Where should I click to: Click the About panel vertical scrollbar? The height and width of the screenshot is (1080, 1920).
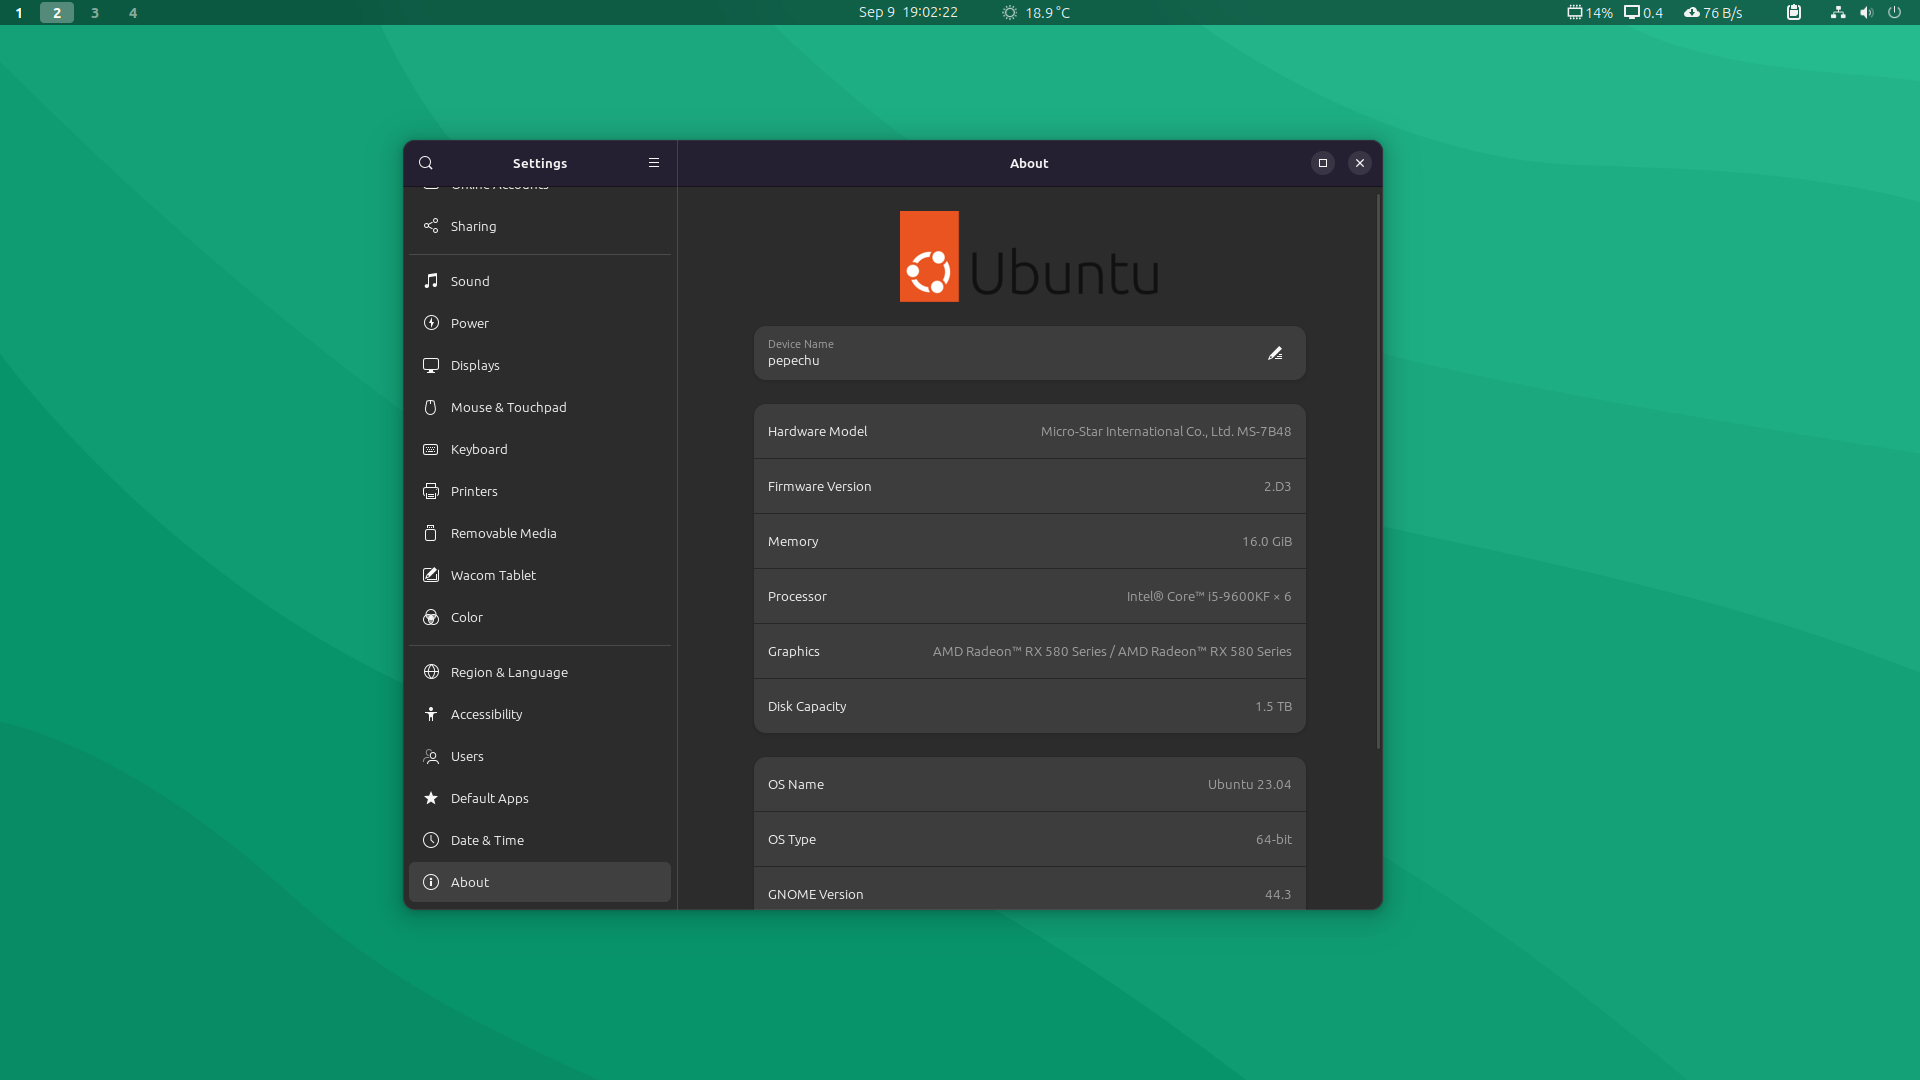[x=1378, y=470]
